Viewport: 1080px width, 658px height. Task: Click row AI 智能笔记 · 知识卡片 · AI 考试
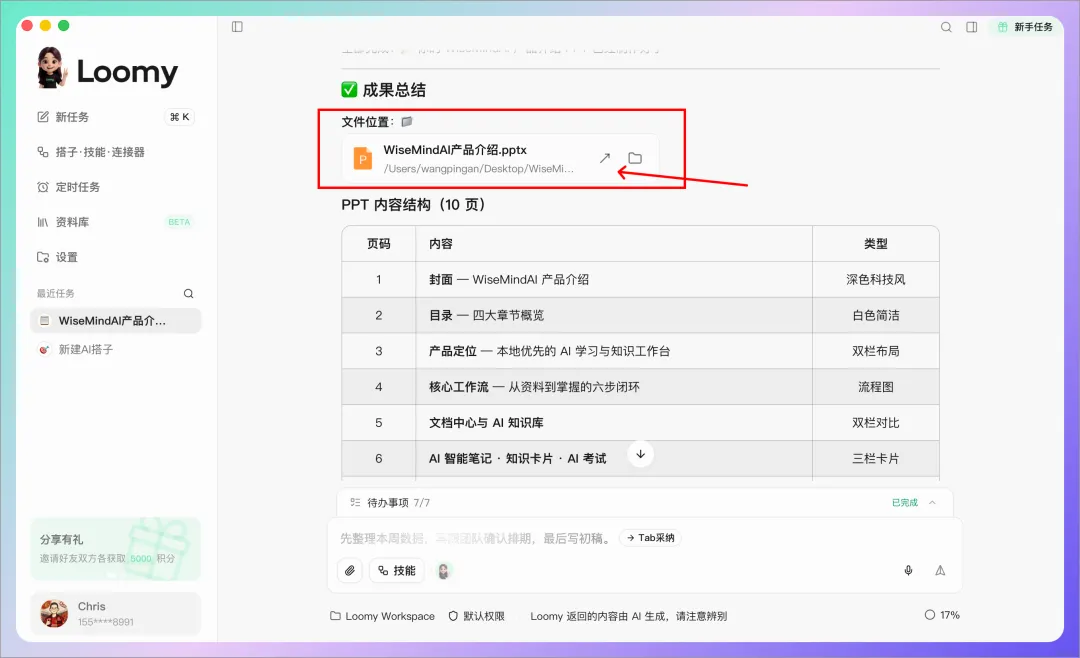pyautogui.click(x=640, y=459)
